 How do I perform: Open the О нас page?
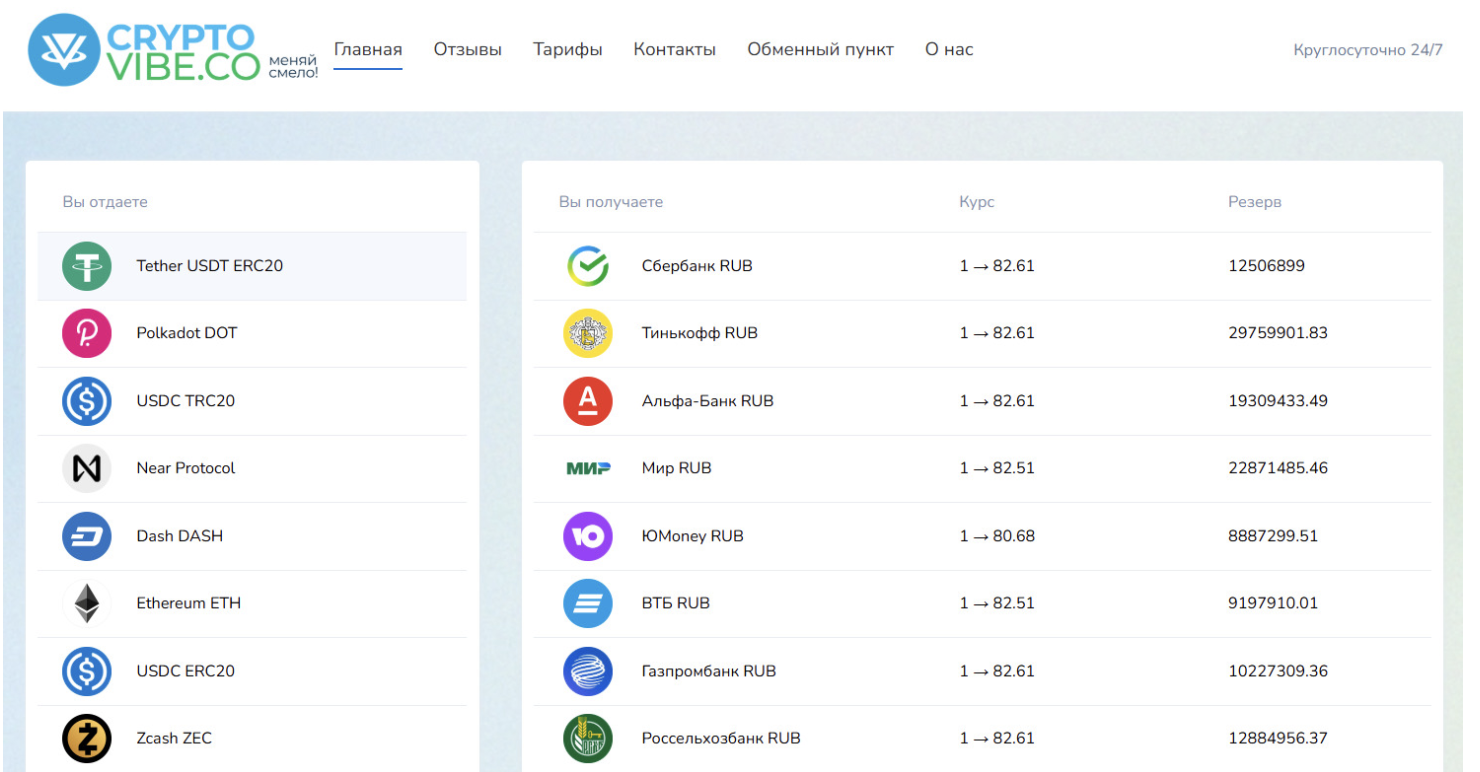(x=949, y=50)
